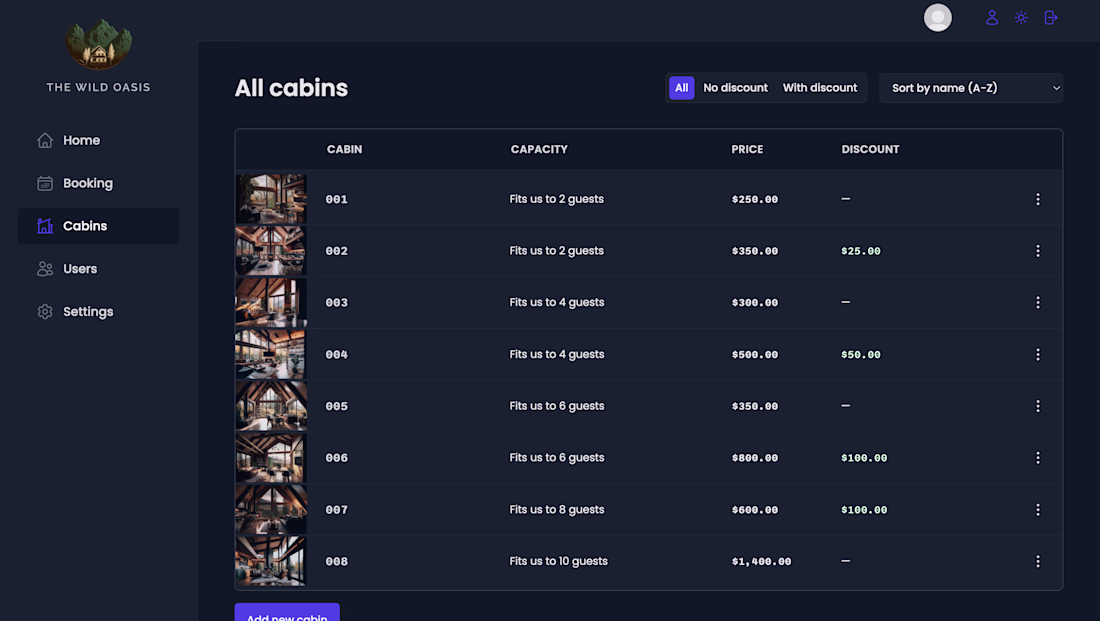Click the Users people icon

click(45, 269)
